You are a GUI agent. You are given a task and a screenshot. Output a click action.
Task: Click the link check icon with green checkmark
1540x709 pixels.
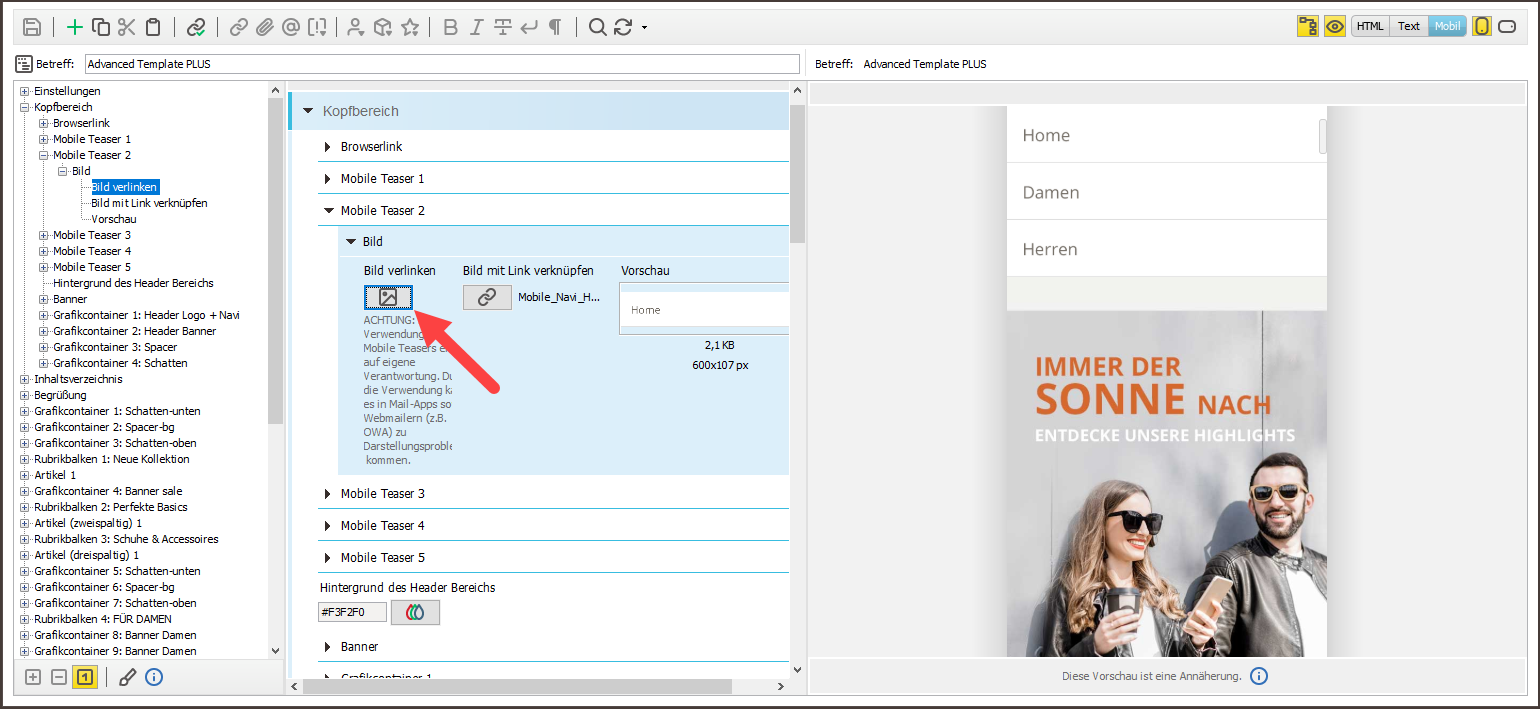(197, 27)
